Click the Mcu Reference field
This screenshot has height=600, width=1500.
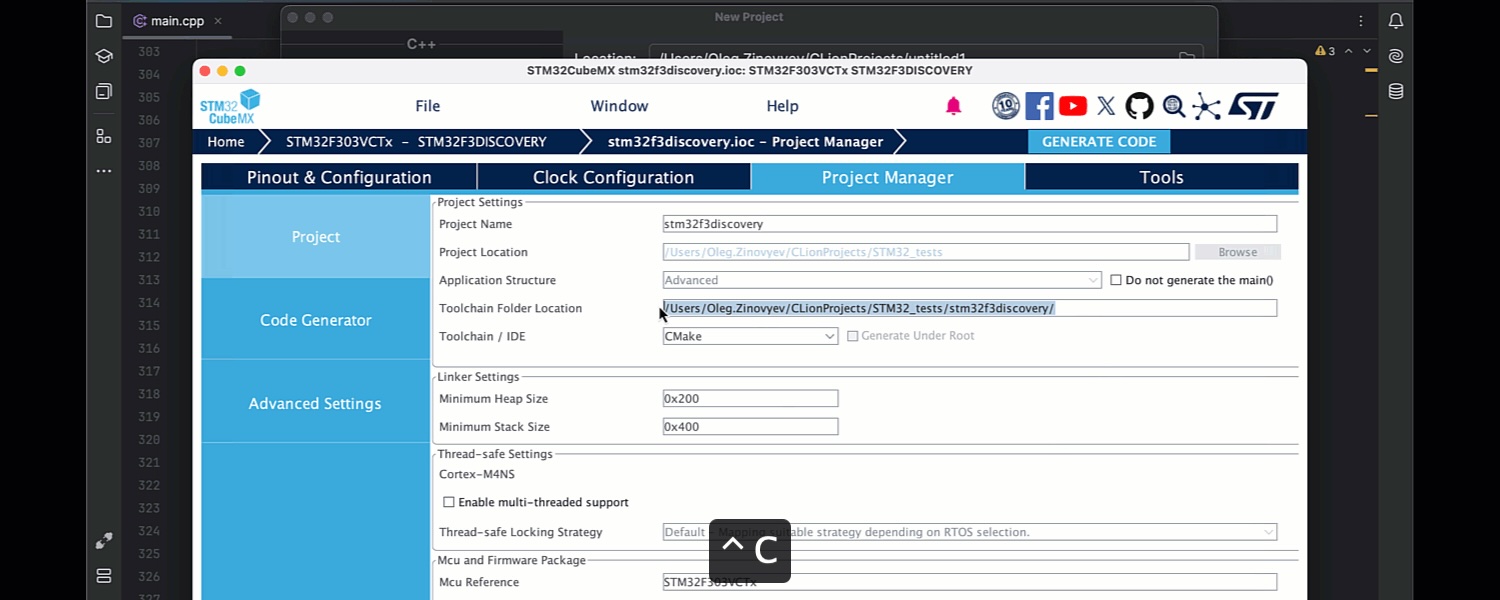[970, 582]
